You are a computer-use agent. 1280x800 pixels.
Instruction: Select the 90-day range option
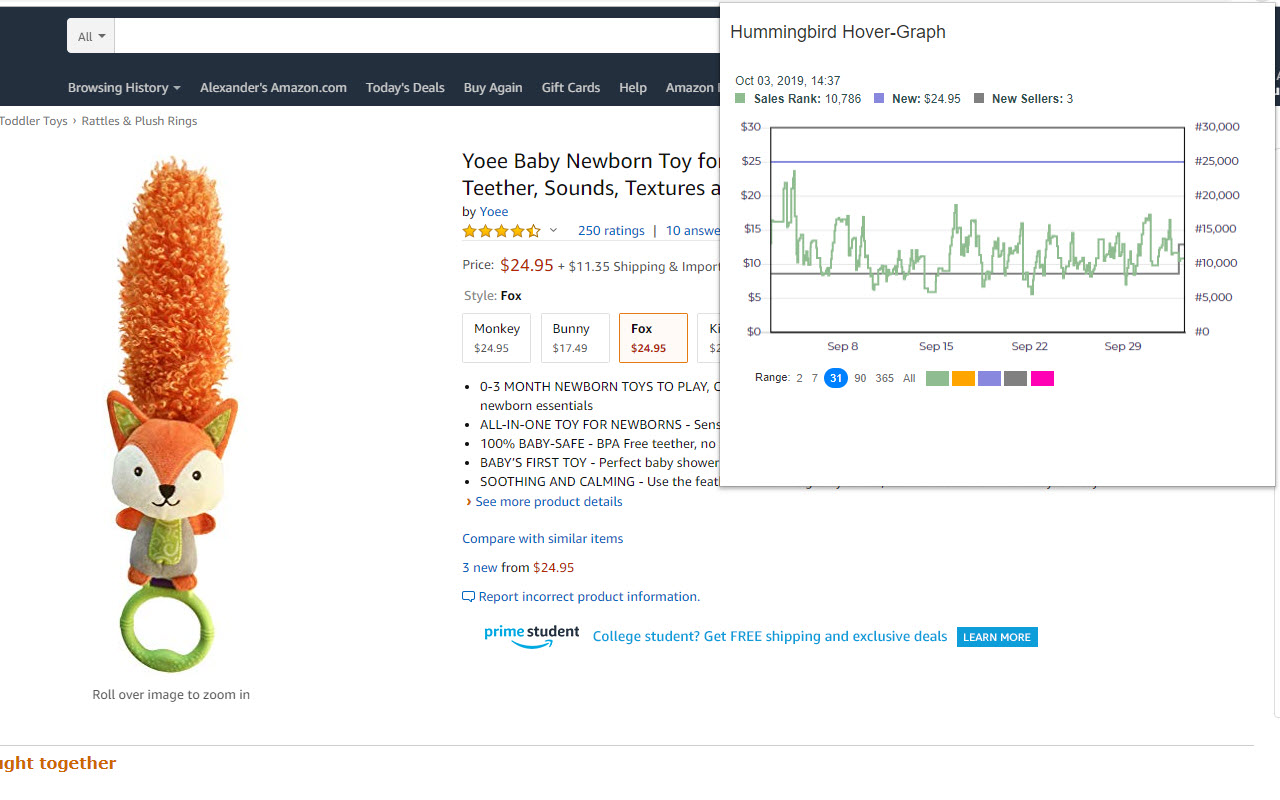[x=860, y=378]
